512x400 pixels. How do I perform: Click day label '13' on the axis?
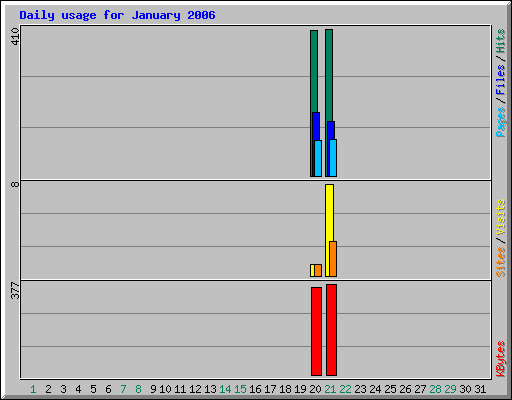pos(210,389)
